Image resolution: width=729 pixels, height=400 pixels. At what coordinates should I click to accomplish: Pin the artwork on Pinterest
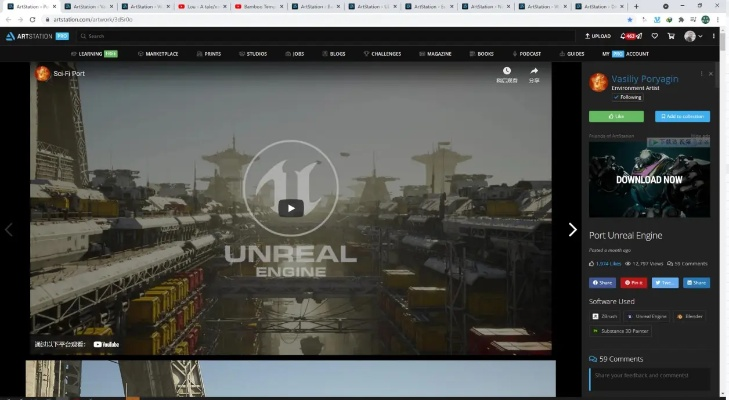click(633, 282)
